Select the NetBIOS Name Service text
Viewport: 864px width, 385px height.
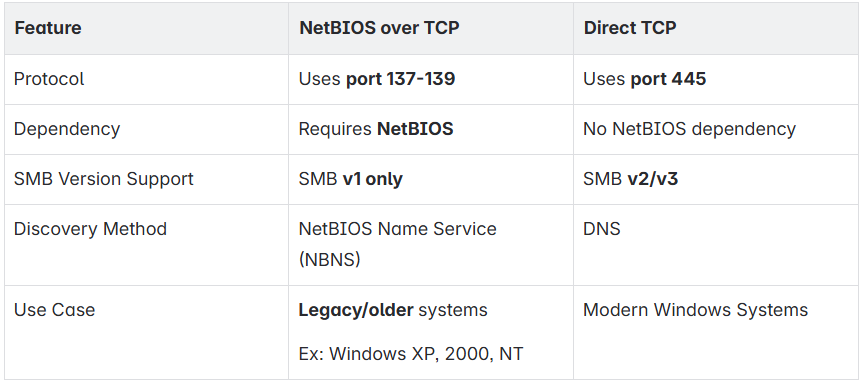click(x=397, y=229)
